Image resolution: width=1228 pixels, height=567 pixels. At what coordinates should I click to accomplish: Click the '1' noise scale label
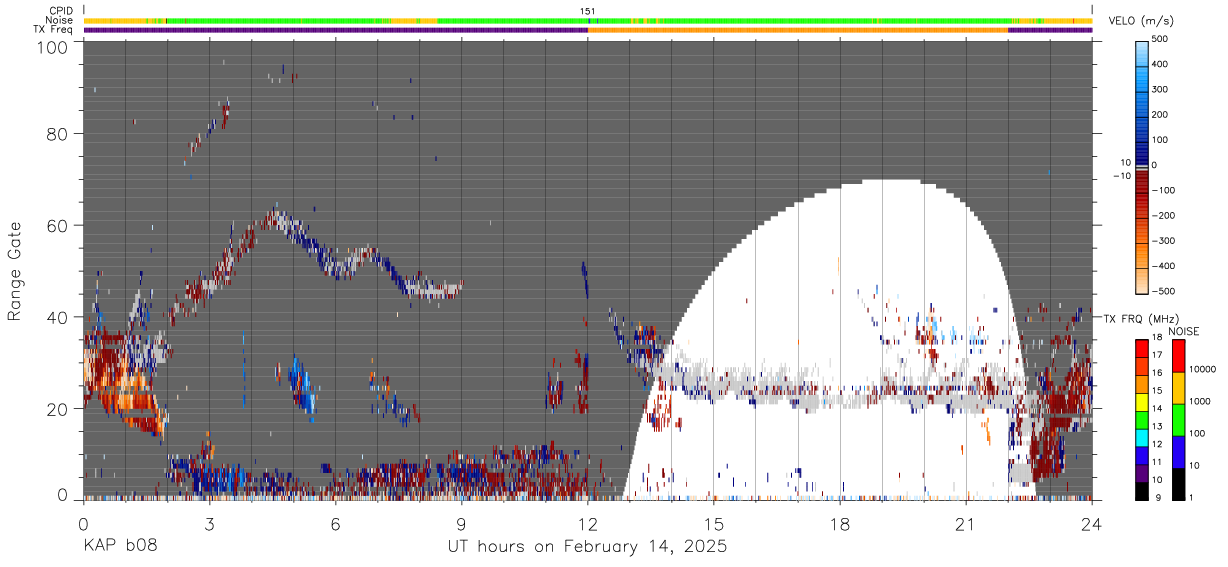1193,497
